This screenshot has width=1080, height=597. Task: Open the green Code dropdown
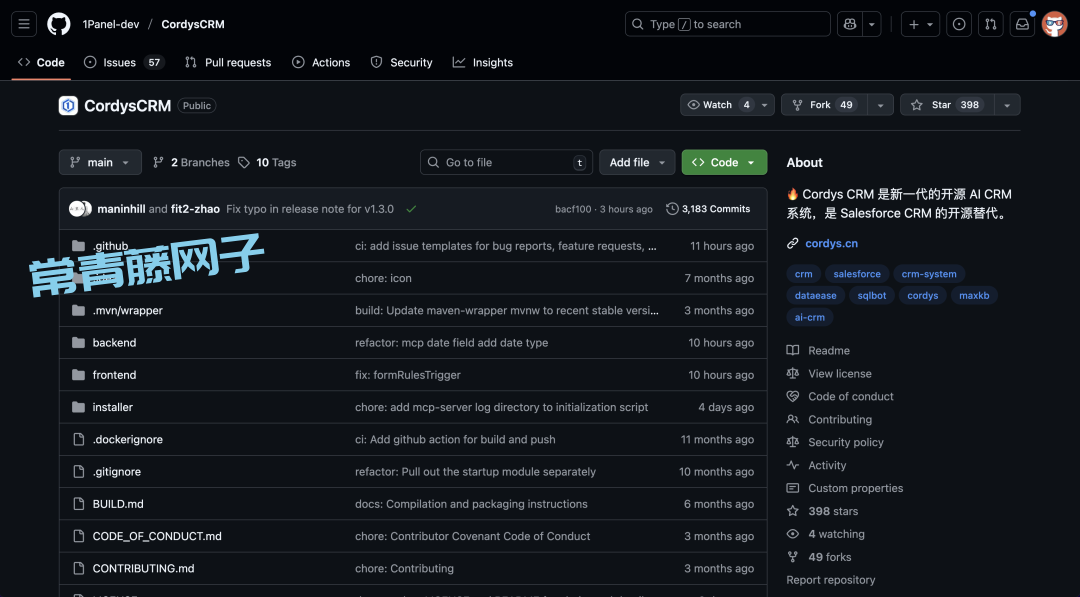(723, 162)
